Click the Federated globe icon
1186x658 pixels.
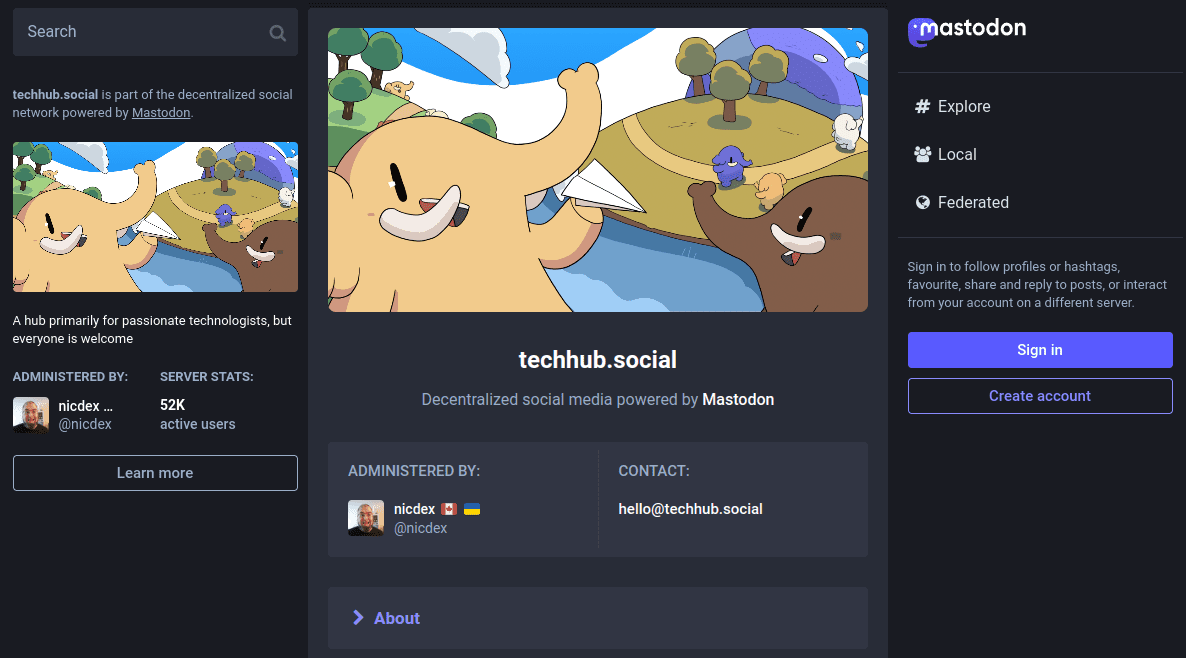pyautogui.click(x=922, y=203)
